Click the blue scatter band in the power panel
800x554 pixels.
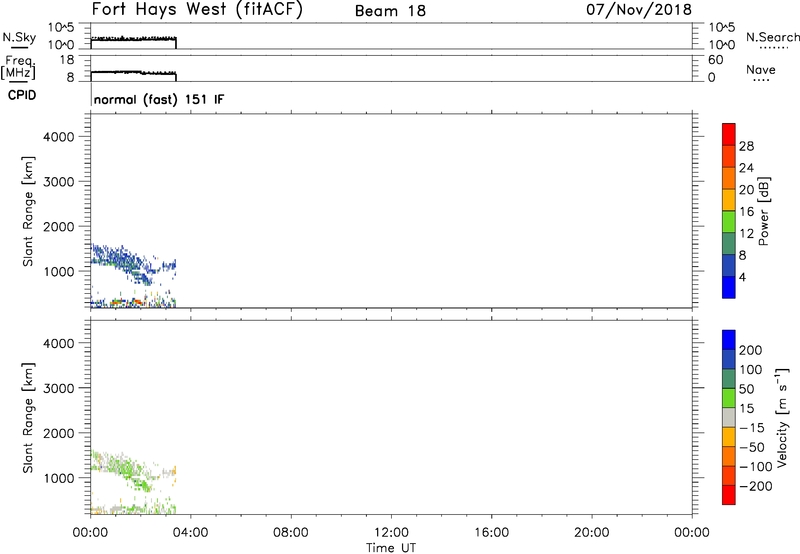point(120,262)
